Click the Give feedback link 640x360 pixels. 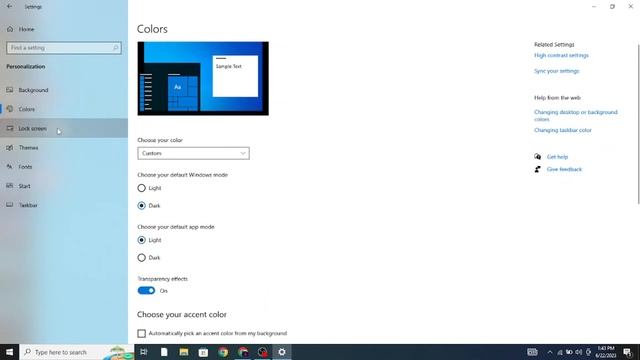point(564,169)
